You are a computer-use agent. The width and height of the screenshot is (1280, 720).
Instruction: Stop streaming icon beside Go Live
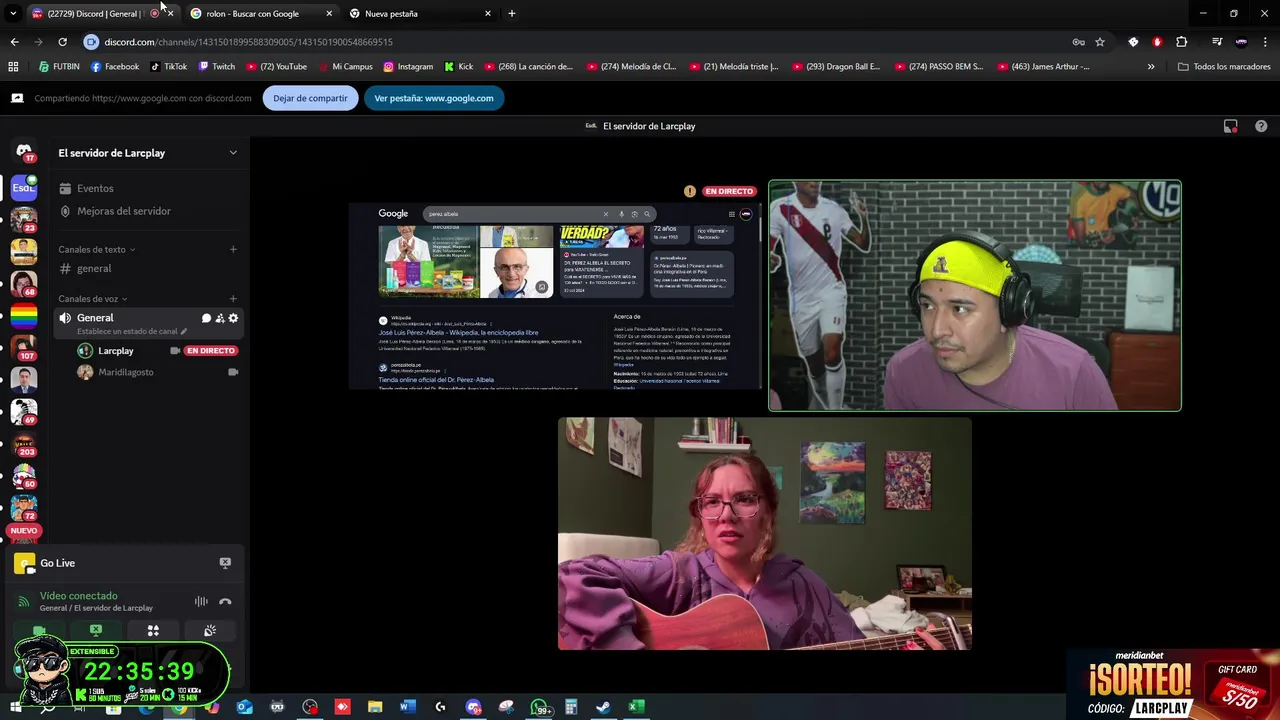tap(225, 563)
